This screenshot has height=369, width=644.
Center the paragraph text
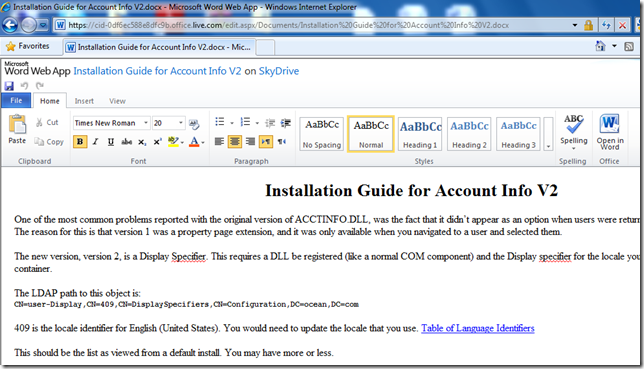(235, 142)
